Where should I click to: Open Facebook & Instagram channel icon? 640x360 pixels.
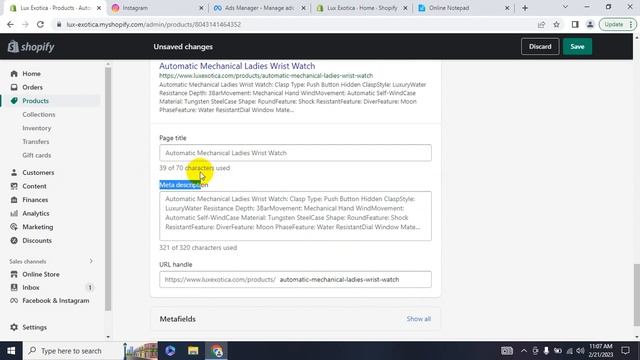(x=14, y=301)
